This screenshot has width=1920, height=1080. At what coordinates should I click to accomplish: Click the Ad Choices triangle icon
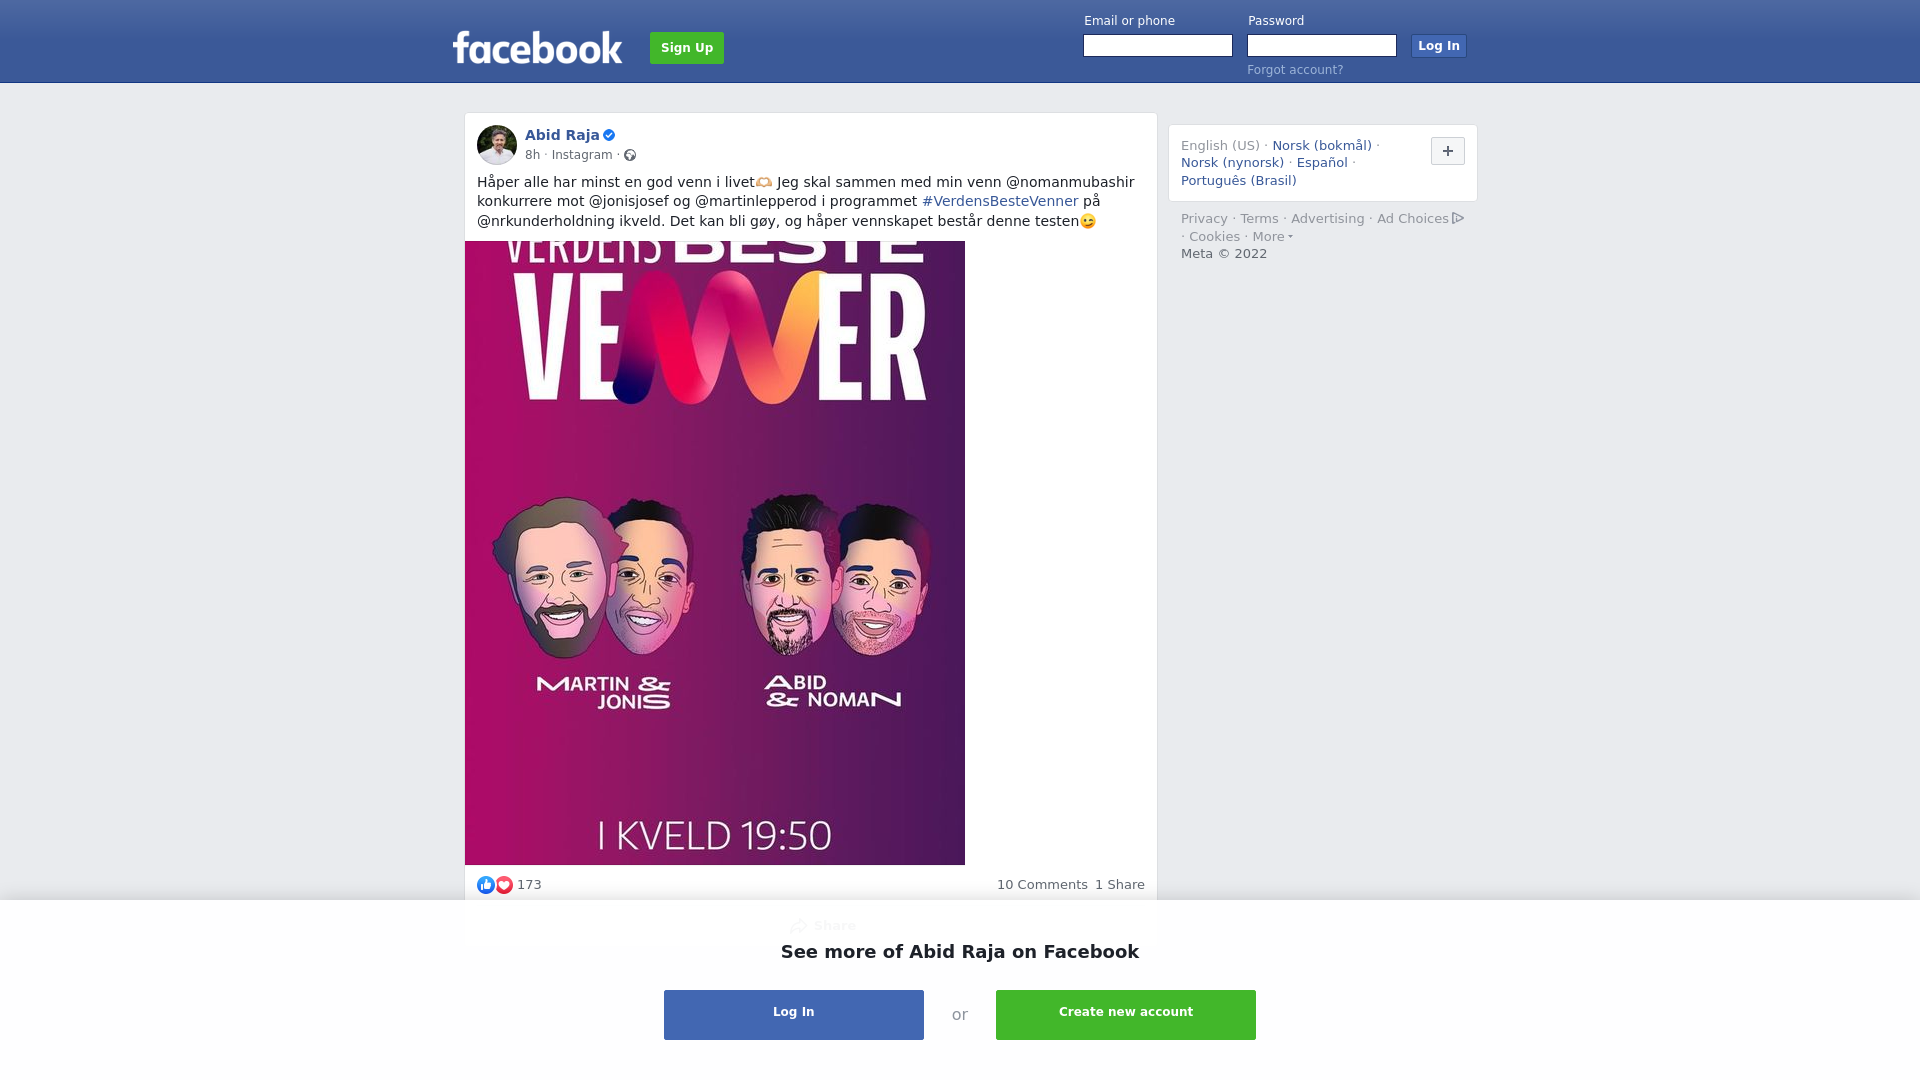click(1458, 218)
